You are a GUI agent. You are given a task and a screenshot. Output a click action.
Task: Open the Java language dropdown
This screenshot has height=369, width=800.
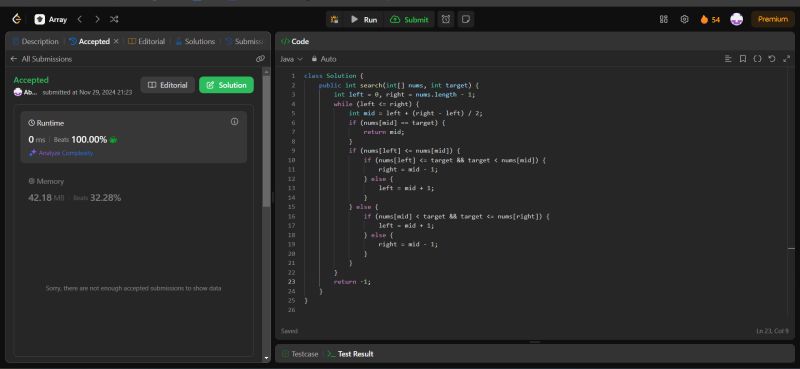click(x=291, y=59)
